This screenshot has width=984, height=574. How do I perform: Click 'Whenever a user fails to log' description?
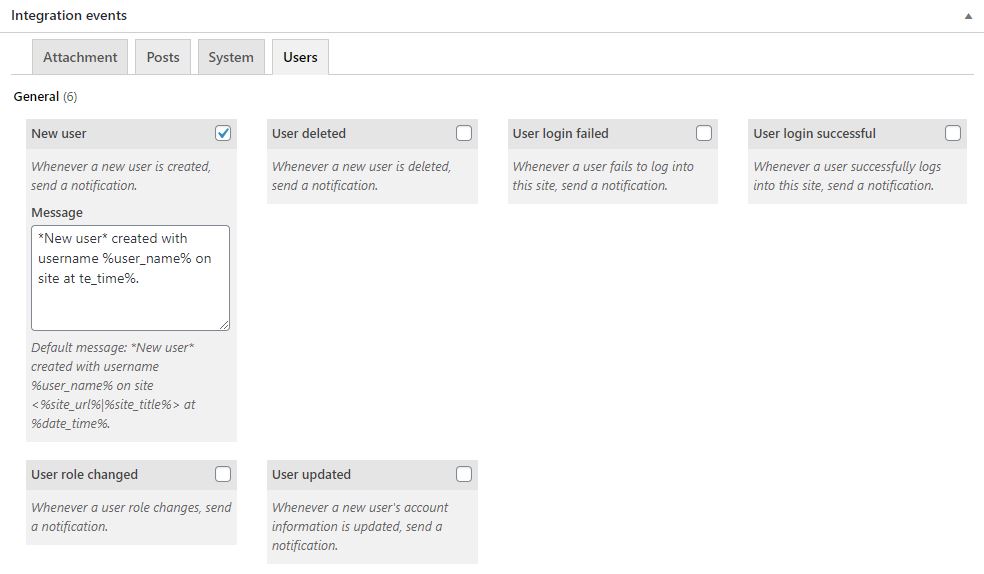coord(603,176)
